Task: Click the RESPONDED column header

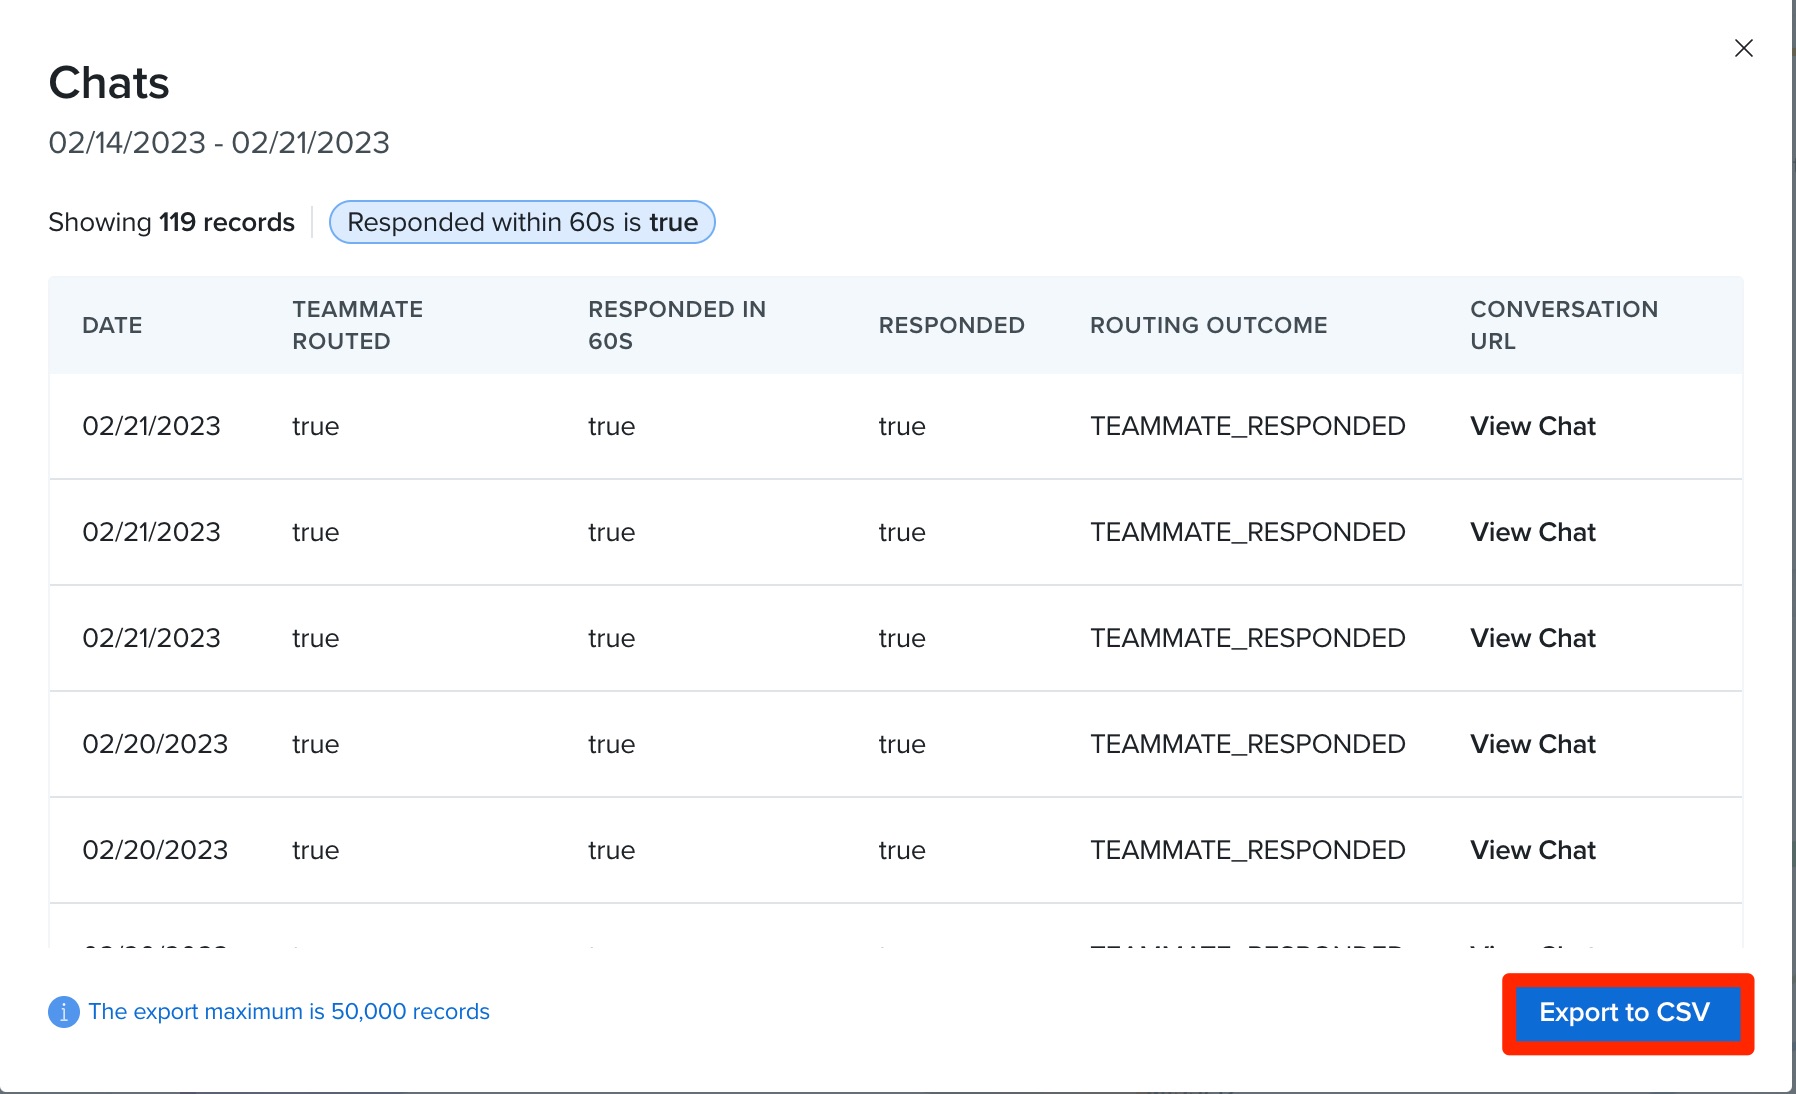Action: 951,325
